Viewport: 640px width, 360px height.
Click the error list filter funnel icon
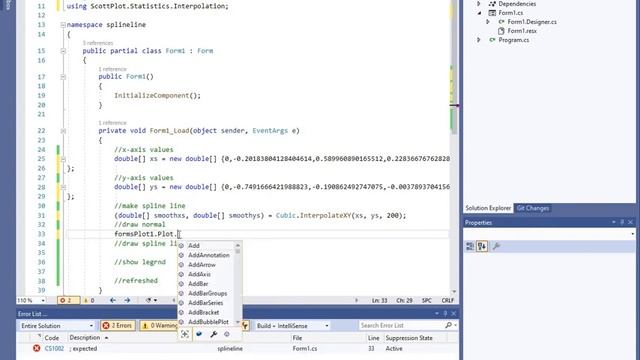tap(245, 326)
